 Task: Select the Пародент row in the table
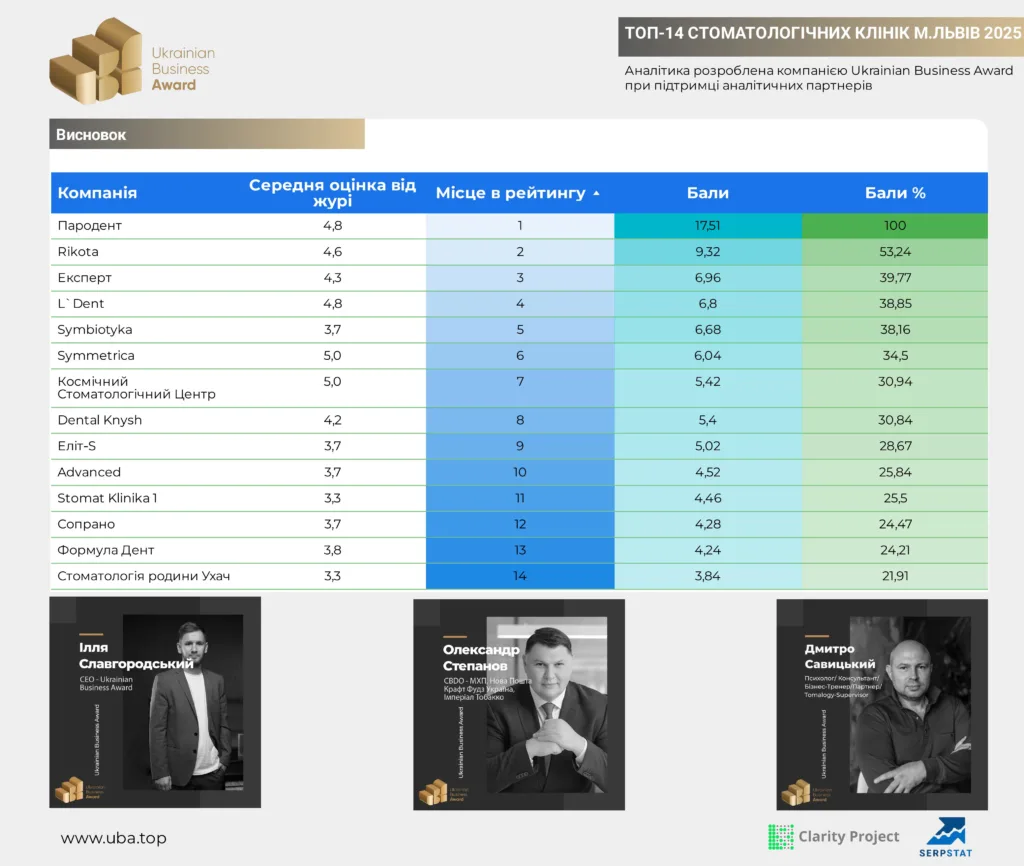click(519, 225)
